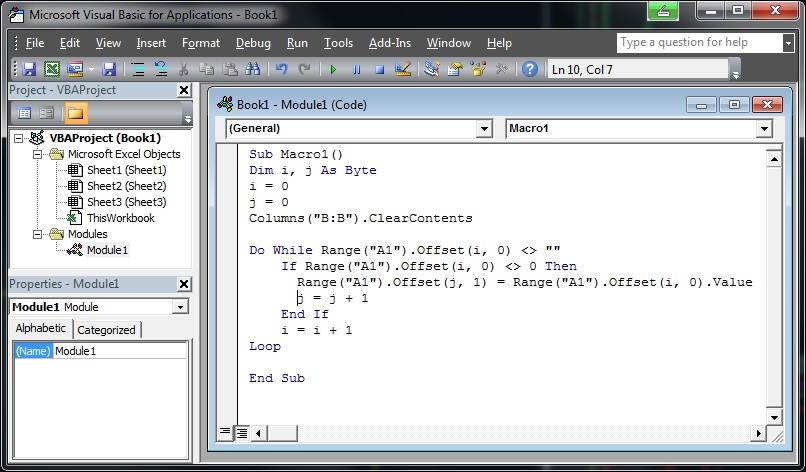Screen dimensions: 806x472
Task: Click code window scroll down arrow
Action: [774, 417]
